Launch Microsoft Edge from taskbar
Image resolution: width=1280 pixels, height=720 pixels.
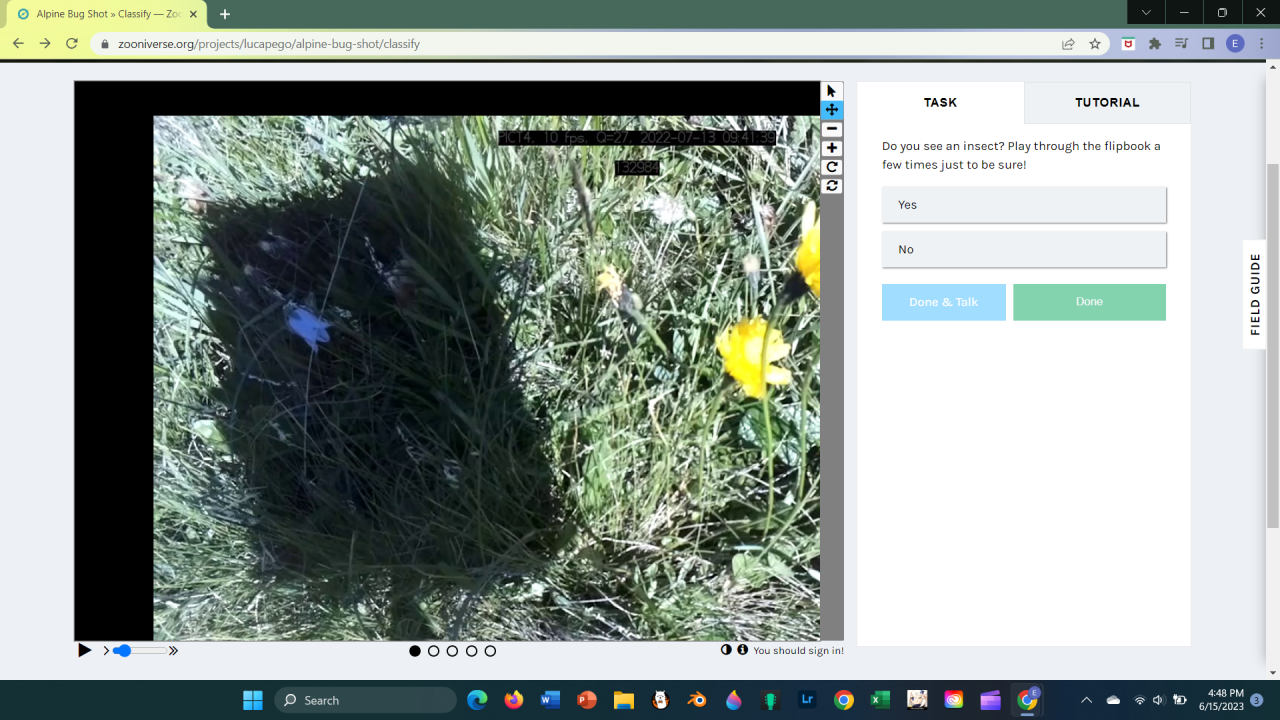(x=477, y=700)
